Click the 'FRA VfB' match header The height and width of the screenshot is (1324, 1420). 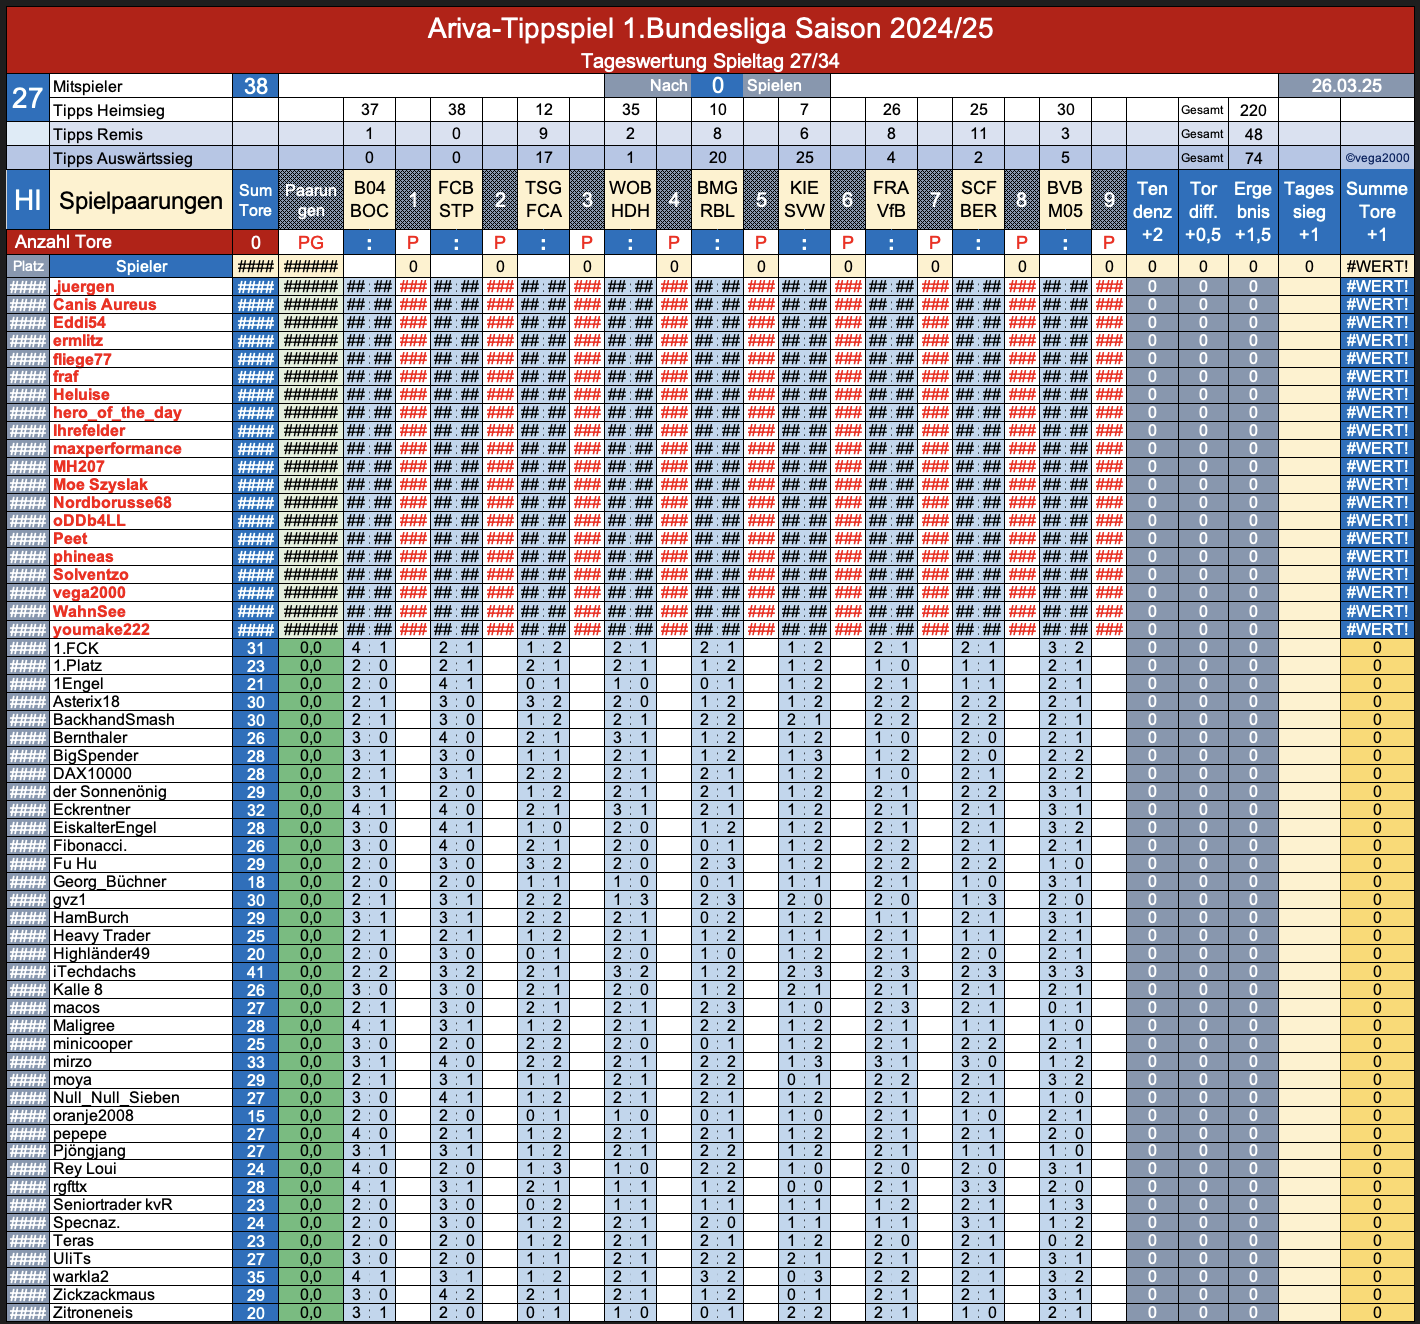pos(891,200)
